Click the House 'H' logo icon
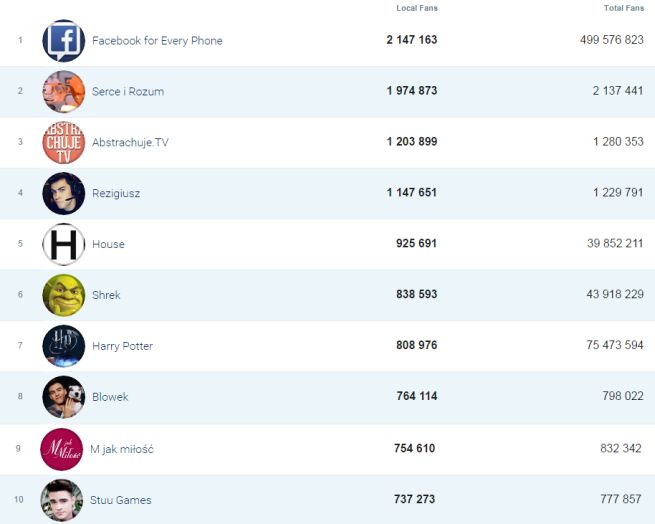The width and height of the screenshot is (655, 524). [x=64, y=245]
